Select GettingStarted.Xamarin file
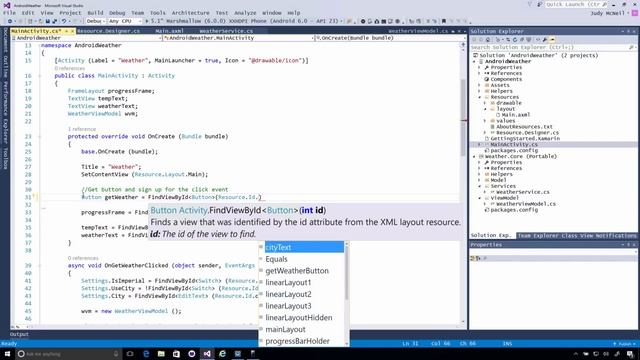640x360 pixels. pyautogui.click(x=525, y=139)
